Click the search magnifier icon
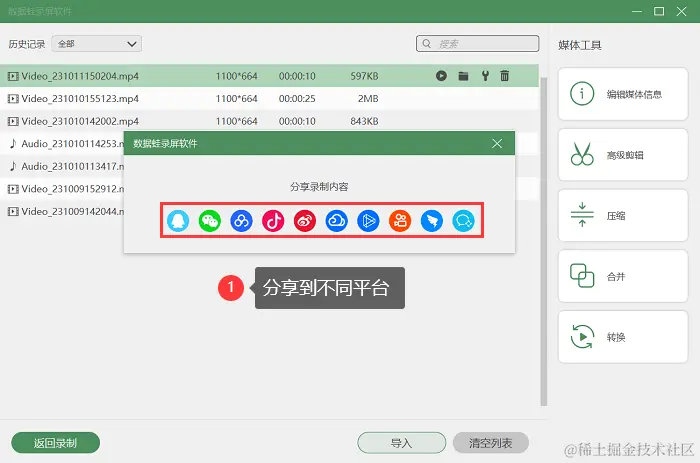This screenshot has height=463, width=700. pos(427,43)
